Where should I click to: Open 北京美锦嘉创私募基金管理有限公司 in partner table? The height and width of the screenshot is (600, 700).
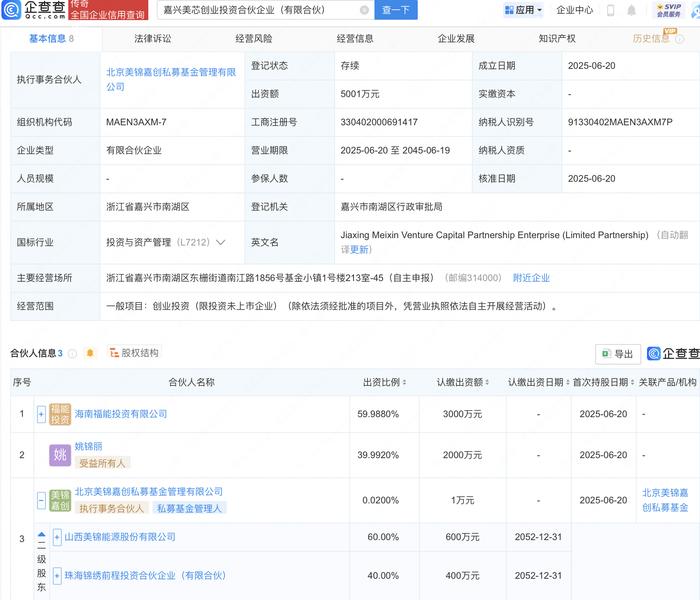click(x=149, y=492)
